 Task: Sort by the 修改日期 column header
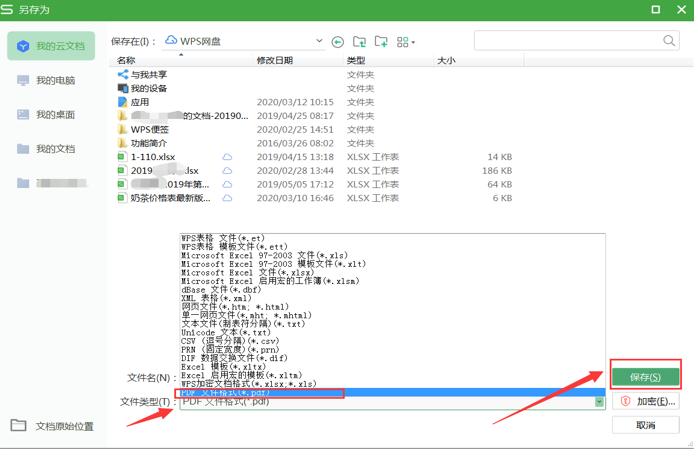275,60
